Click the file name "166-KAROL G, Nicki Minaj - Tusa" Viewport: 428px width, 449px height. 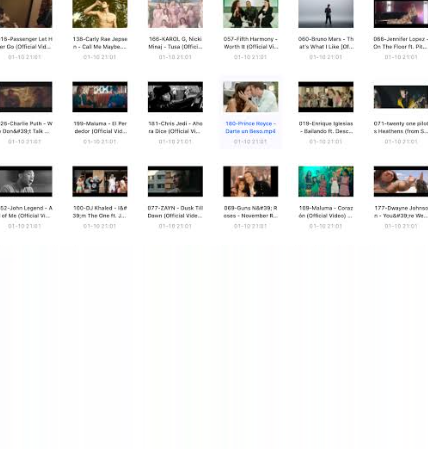[175, 43]
